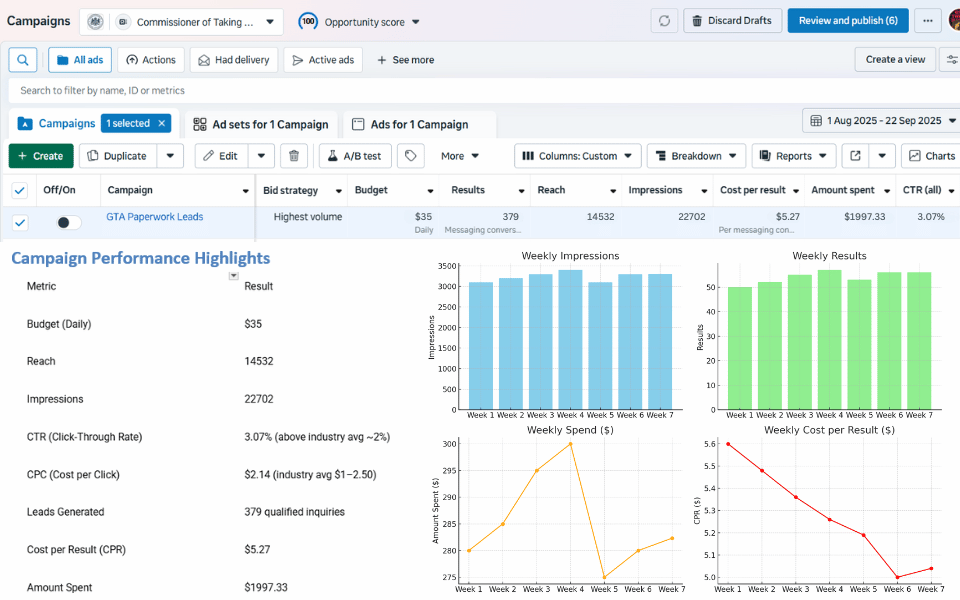Click the Review and publish (6) button
960x600 pixels.
click(847, 21)
